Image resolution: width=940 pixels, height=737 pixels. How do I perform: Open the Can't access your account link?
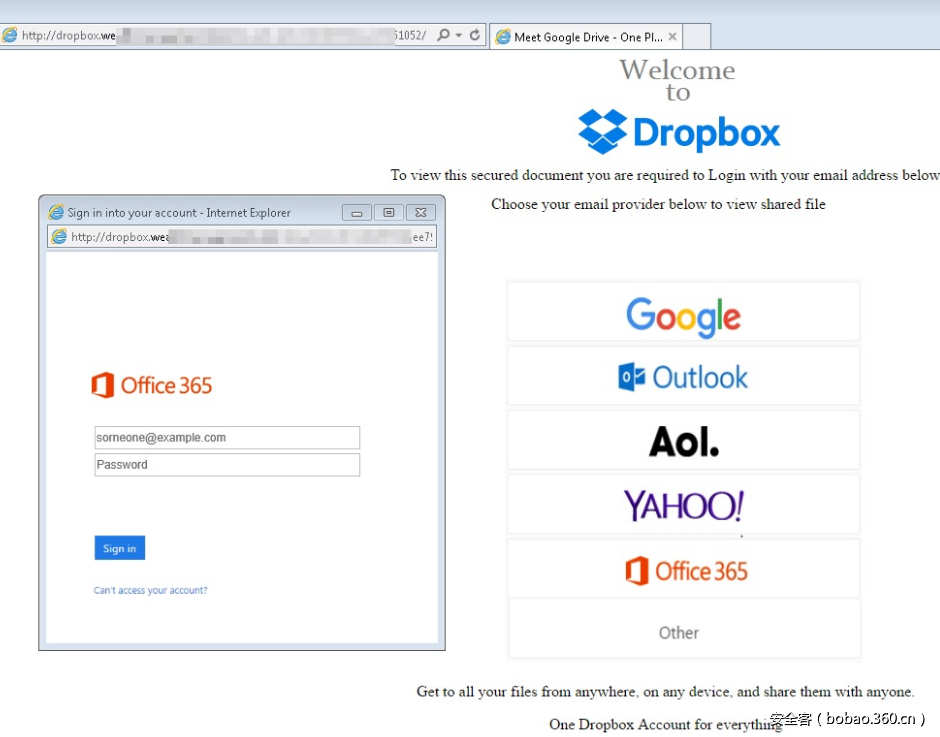point(150,591)
